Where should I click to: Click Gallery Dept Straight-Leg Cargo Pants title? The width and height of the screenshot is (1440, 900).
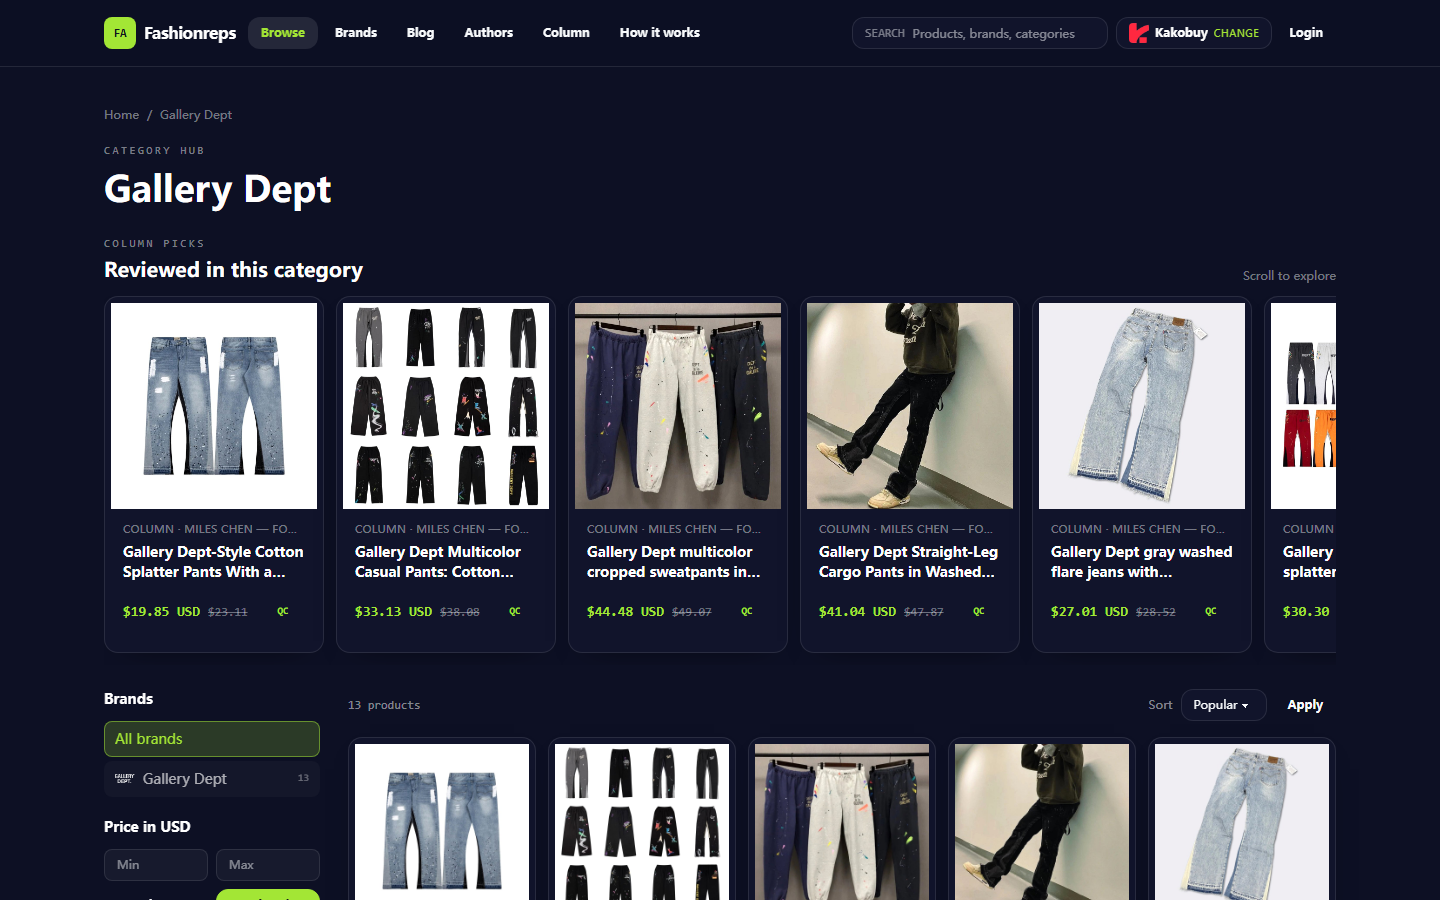pyautogui.click(x=908, y=562)
